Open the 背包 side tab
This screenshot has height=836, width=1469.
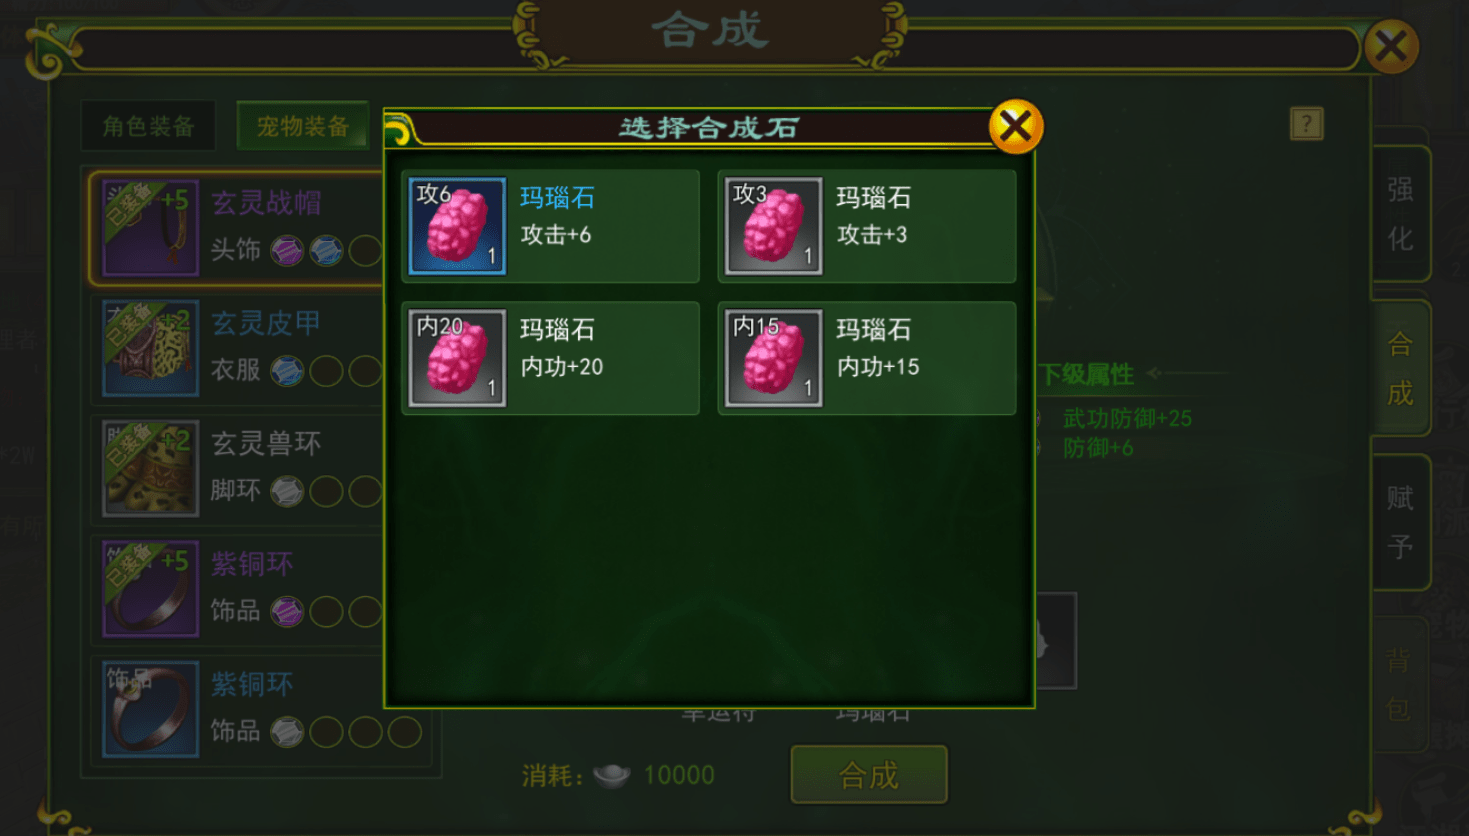[x=1400, y=684]
